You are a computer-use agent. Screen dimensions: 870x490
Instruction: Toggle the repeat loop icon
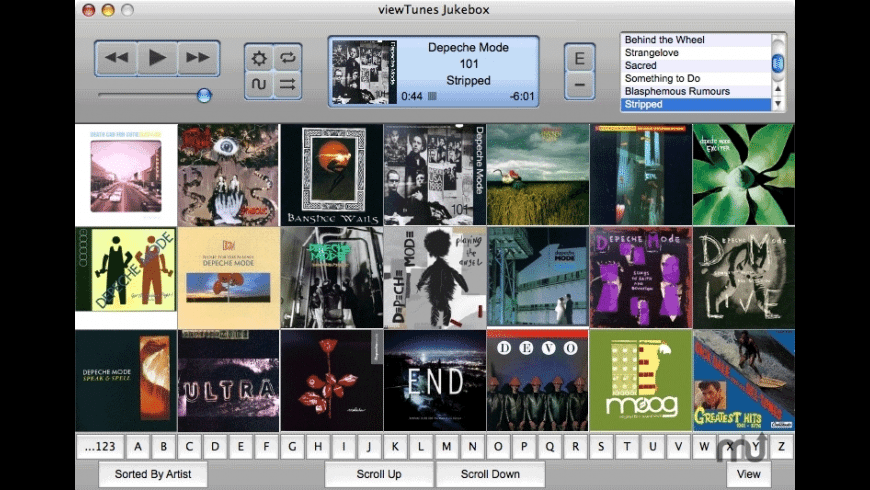pos(287,58)
